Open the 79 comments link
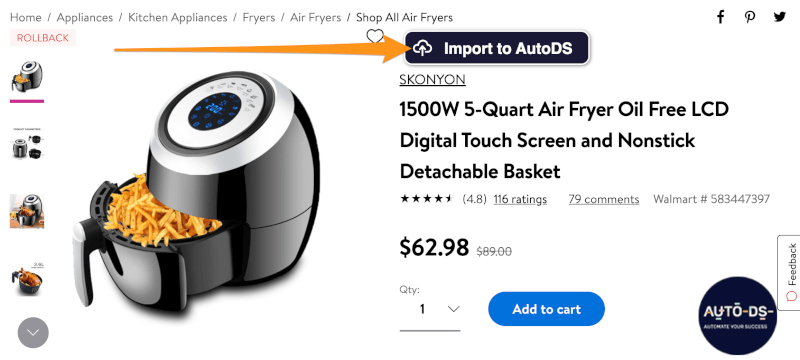The height and width of the screenshot is (360, 800). coord(604,199)
